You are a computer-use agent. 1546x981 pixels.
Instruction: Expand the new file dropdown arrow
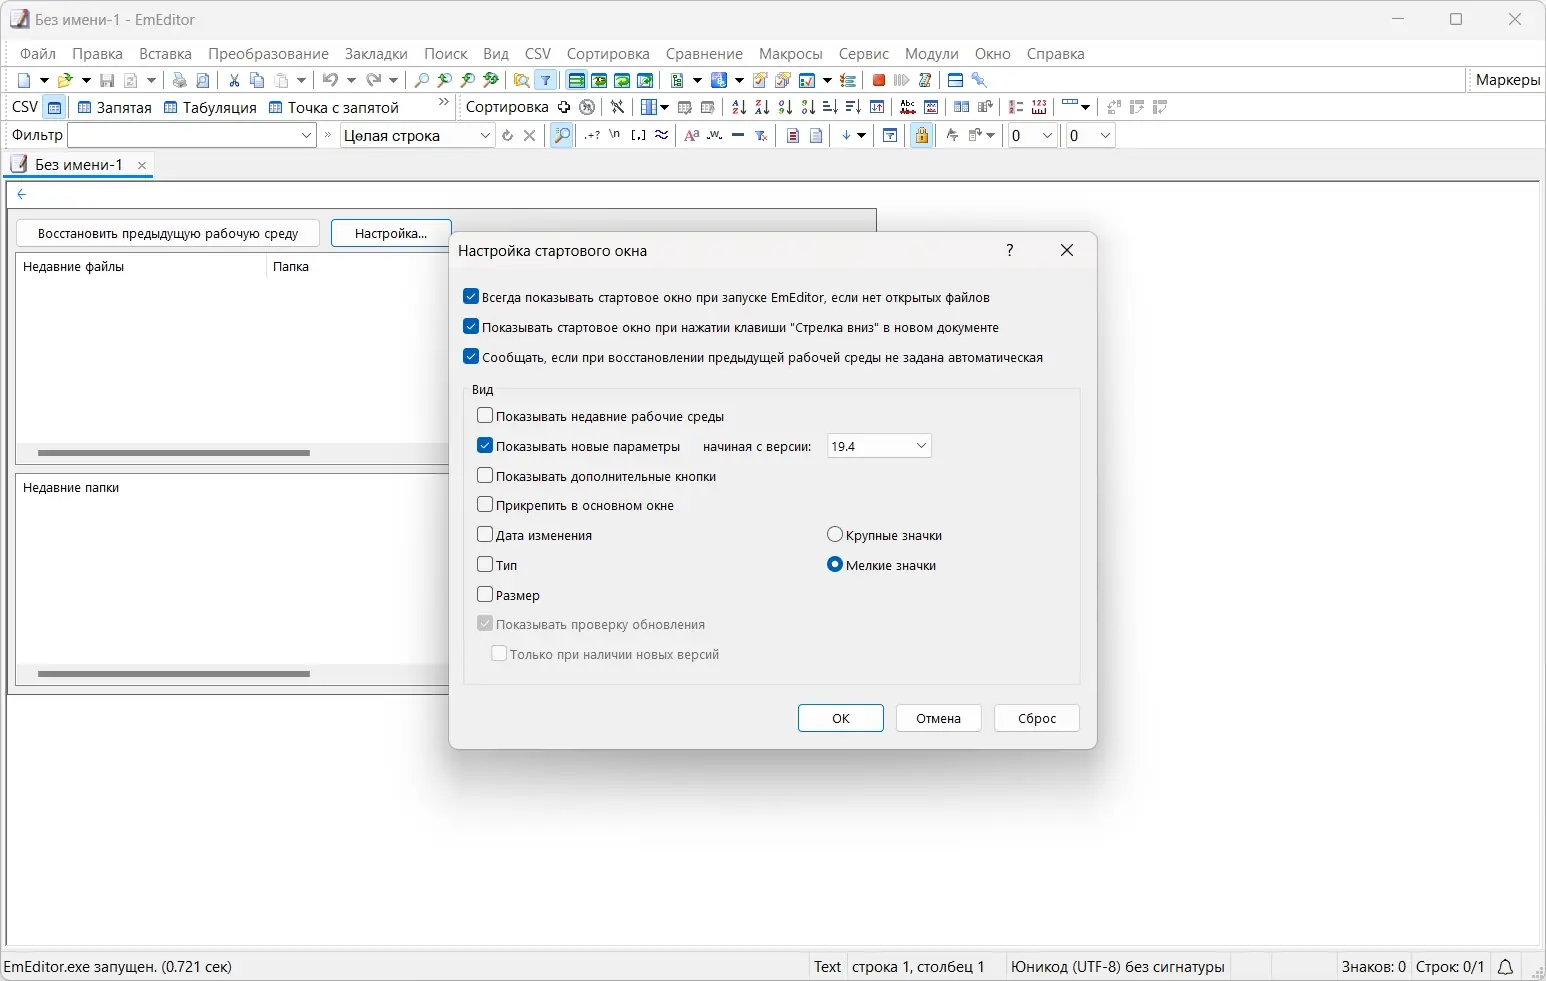point(43,80)
